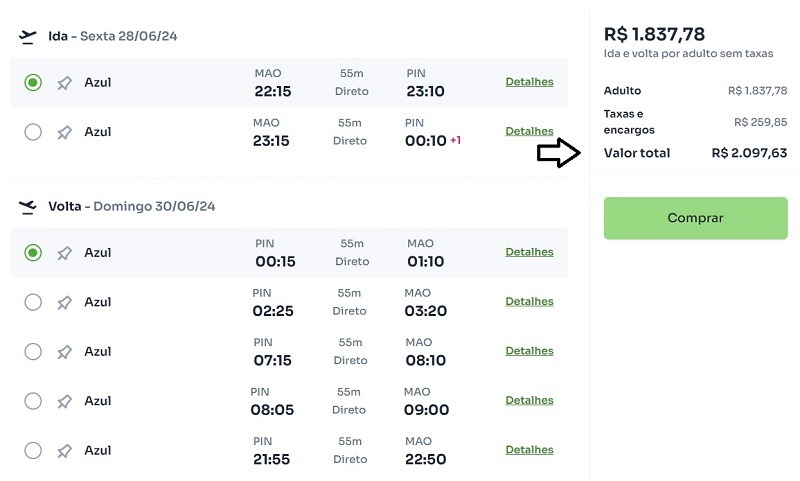Pin the 21:55 return flight
Screen dimensions: 800x481
pos(64,451)
